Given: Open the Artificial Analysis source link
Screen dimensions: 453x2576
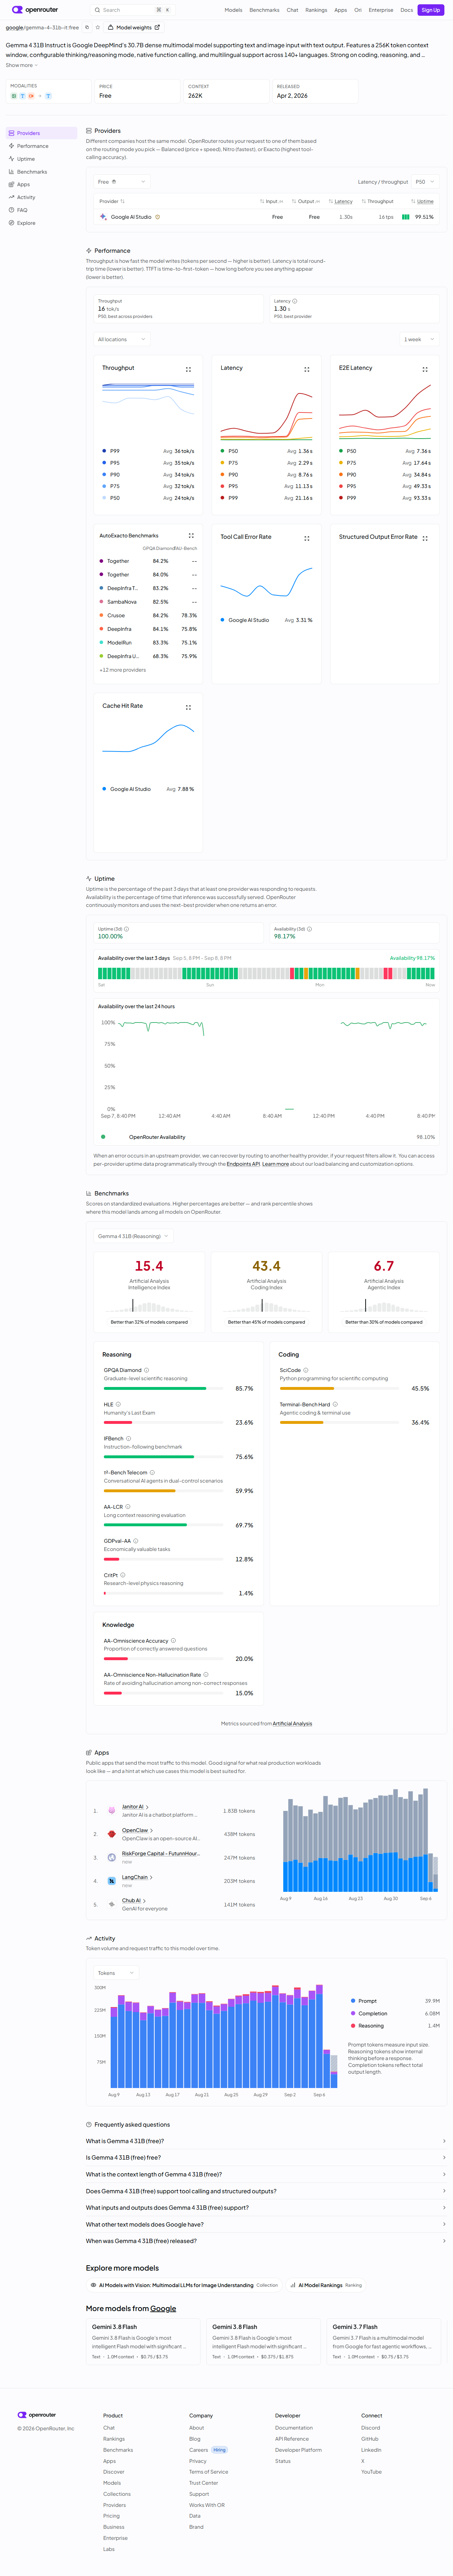Looking at the screenshot, I should [292, 1723].
